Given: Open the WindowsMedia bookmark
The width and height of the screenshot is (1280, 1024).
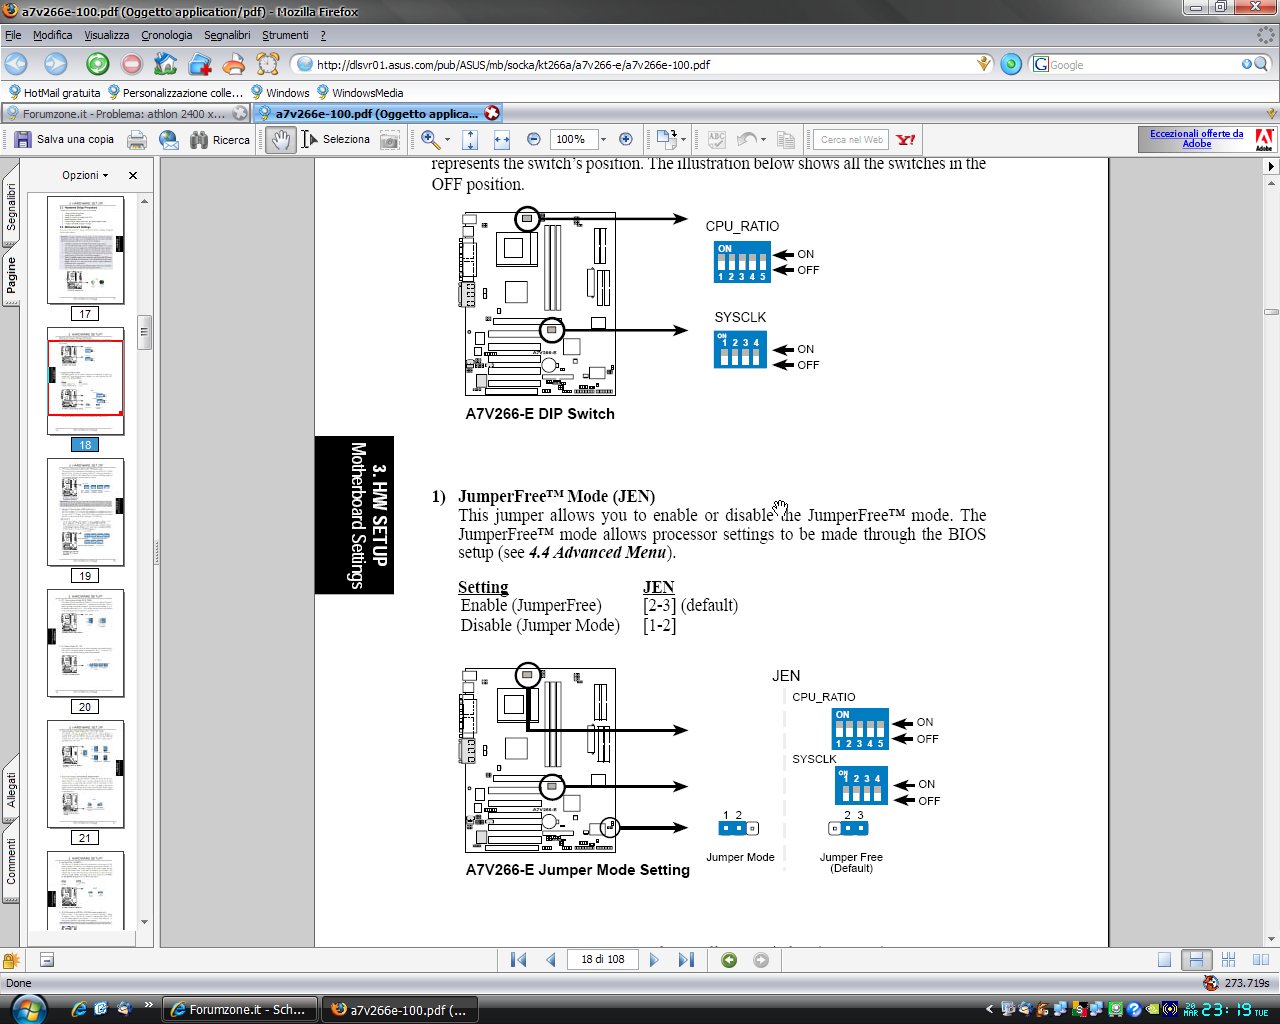Looking at the screenshot, I should click(359, 92).
